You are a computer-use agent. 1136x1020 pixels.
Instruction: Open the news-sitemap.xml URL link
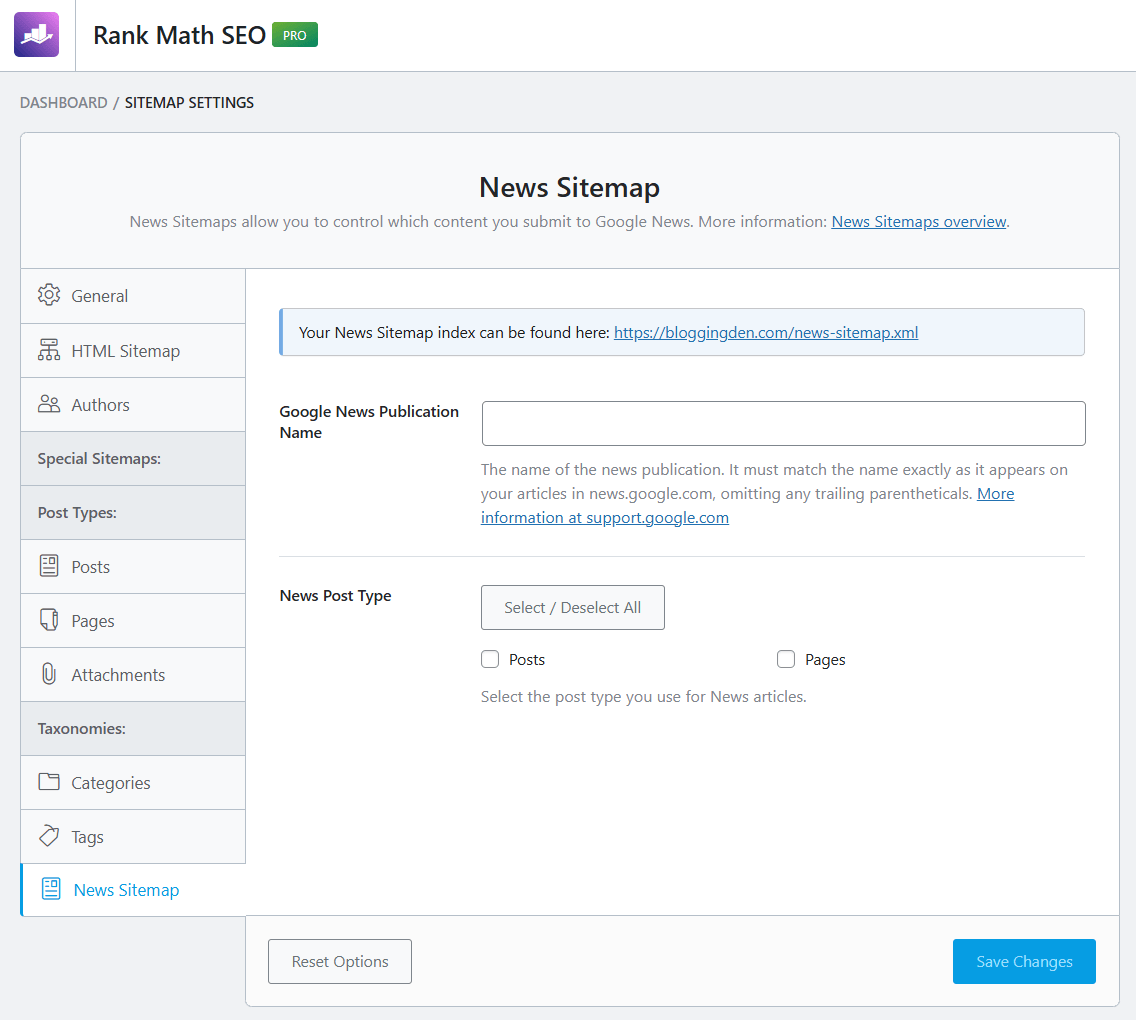pyautogui.click(x=766, y=333)
